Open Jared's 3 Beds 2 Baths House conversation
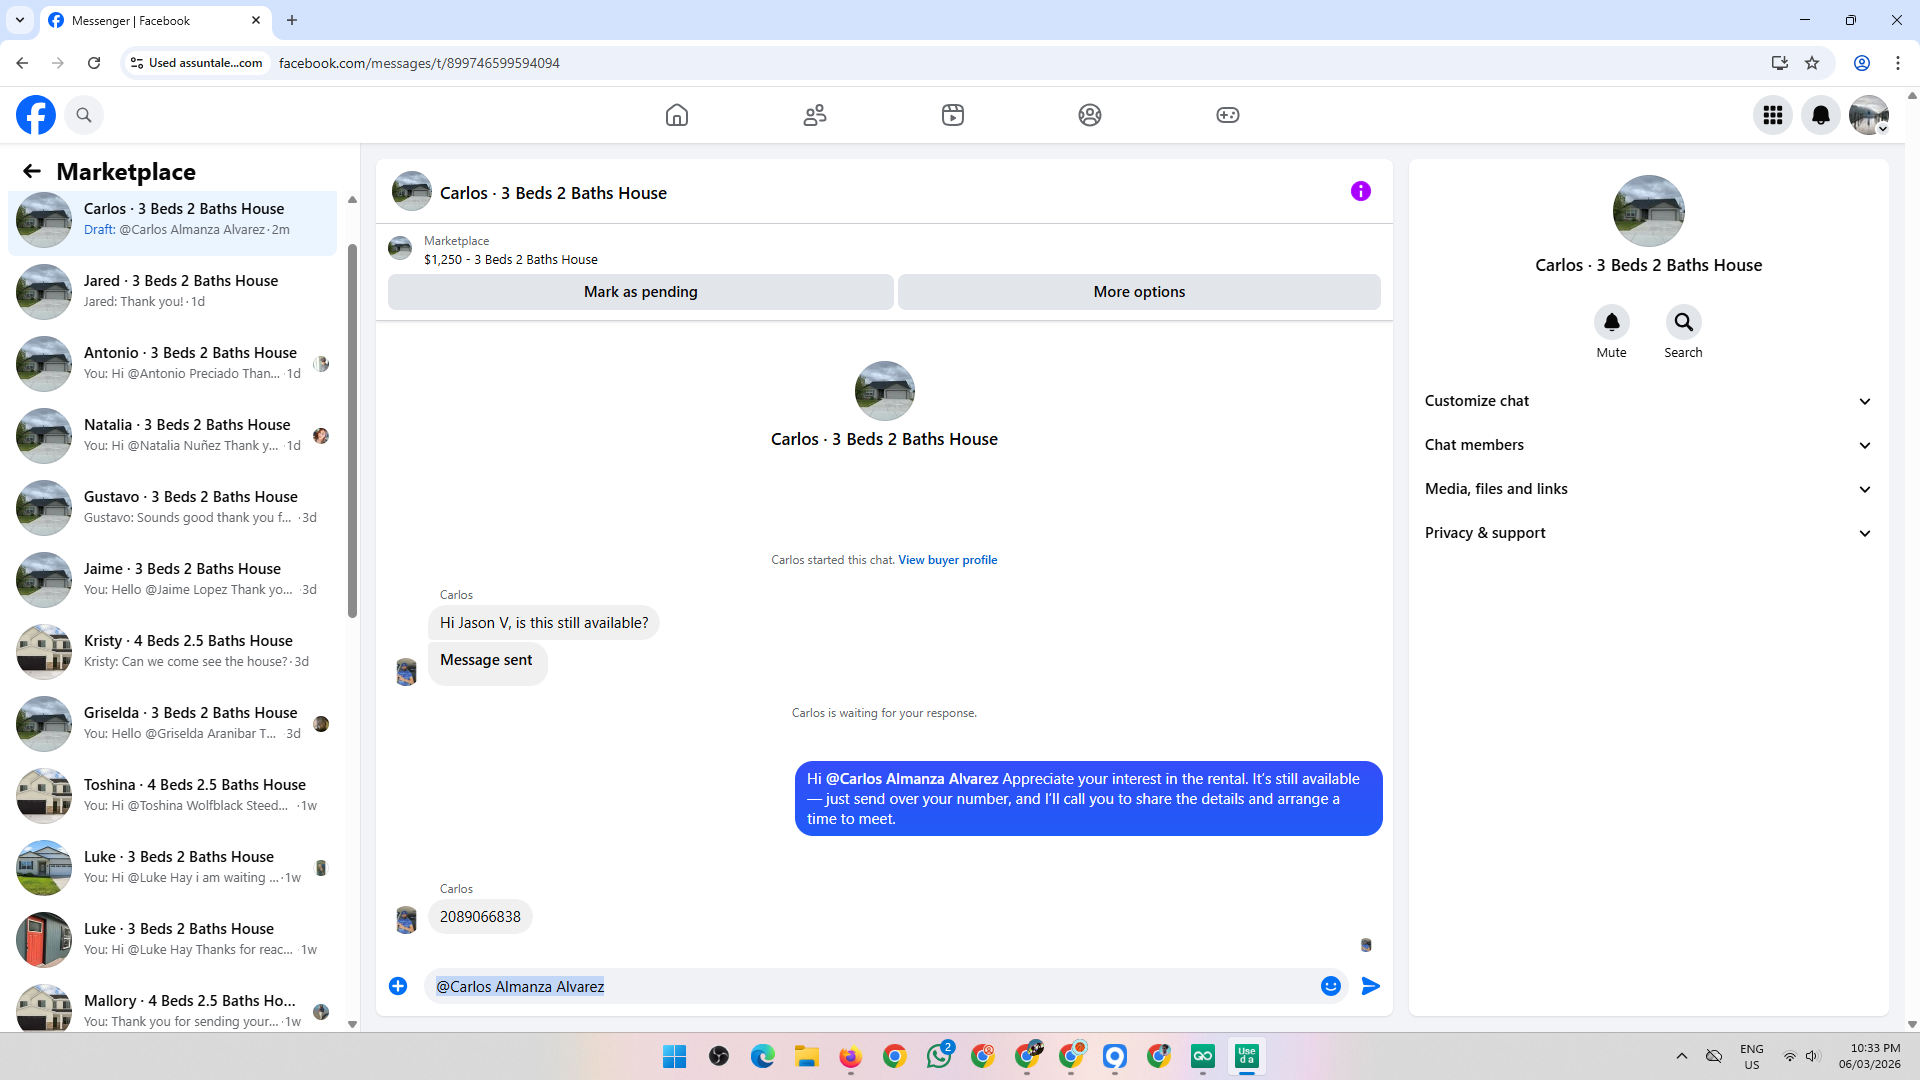Viewport: 1920px width, 1080px height. pos(180,291)
